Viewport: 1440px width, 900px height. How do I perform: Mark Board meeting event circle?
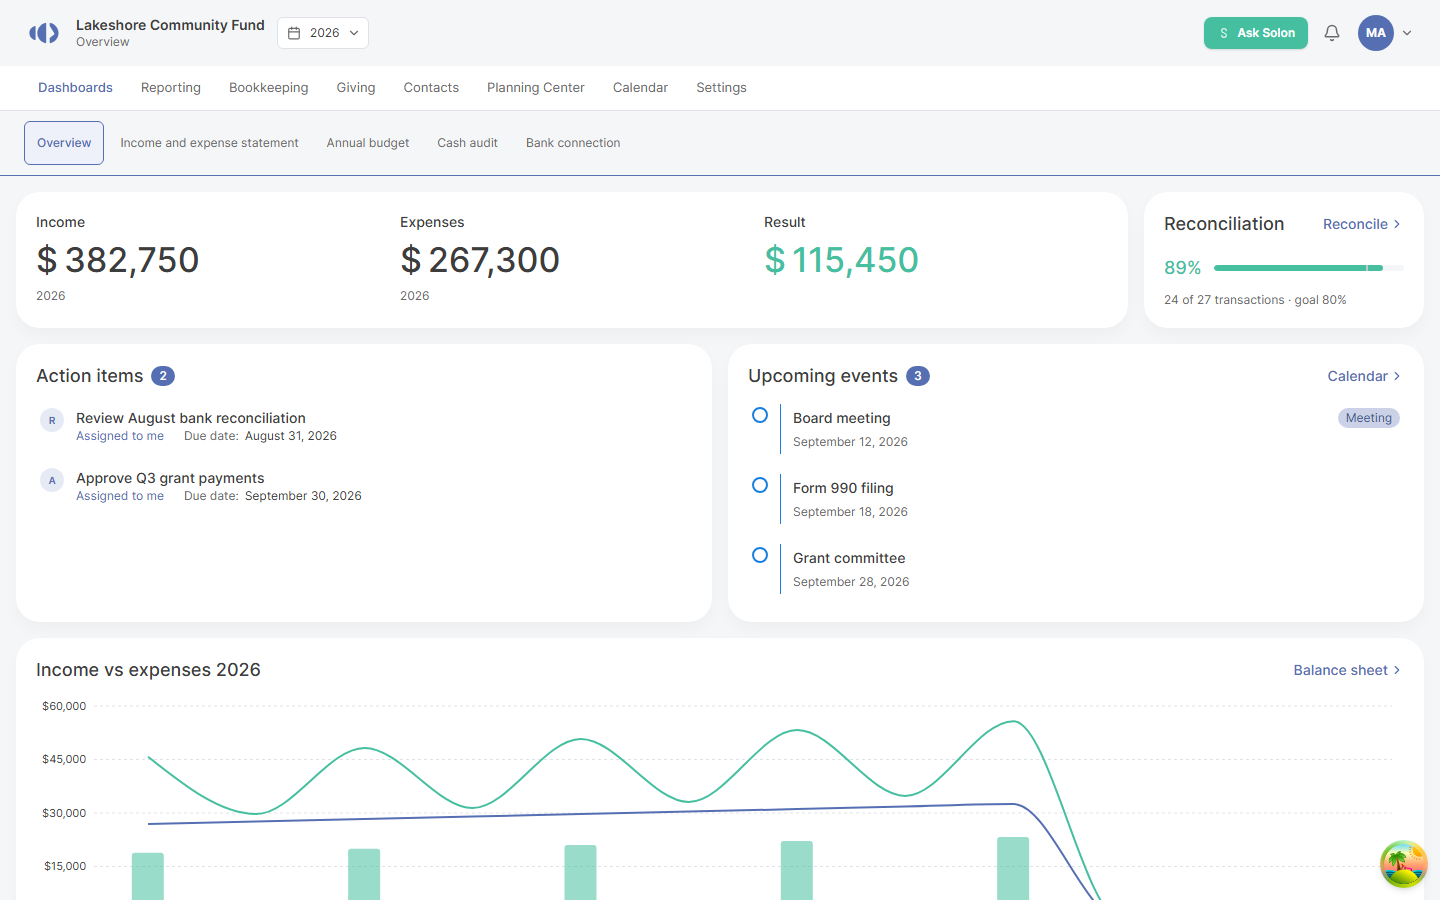pyautogui.click(x=760, y=415)
